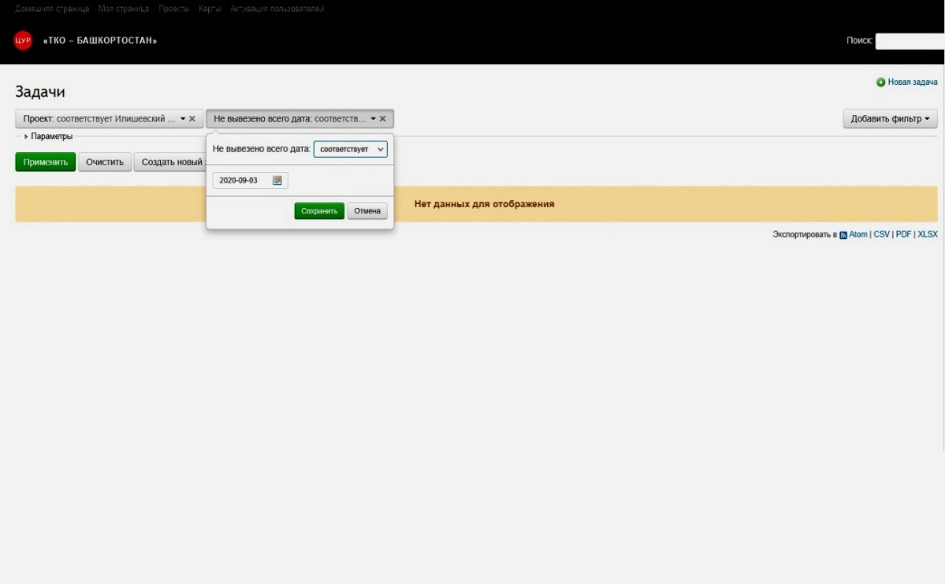This screenshot has width=945, height=584.
Task: Open Проекты in top menu
Action: tap(174, 8)
